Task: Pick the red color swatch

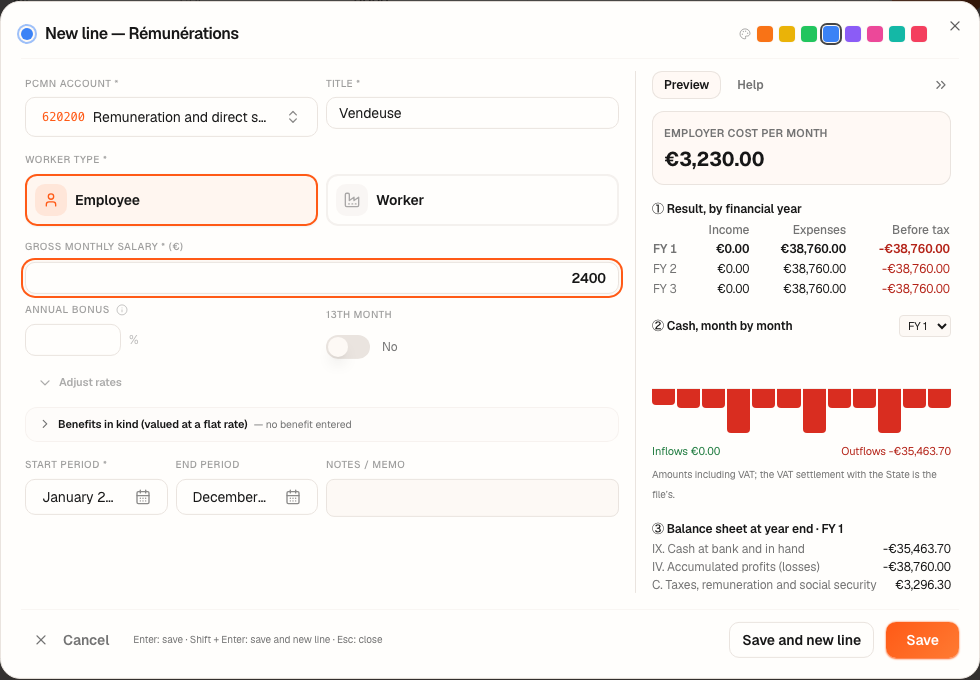Action: [x=919, y=34]
